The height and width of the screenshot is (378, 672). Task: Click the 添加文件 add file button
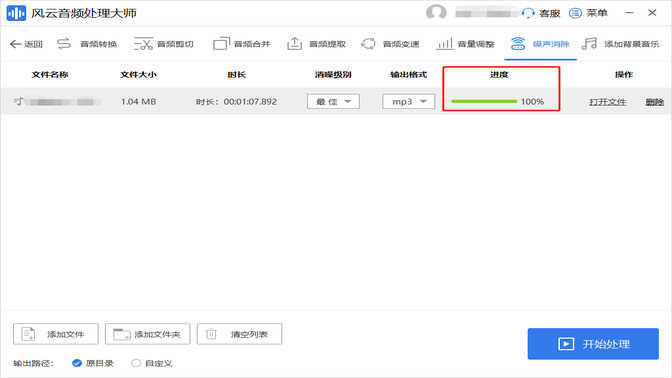click(x=56, y=334)
